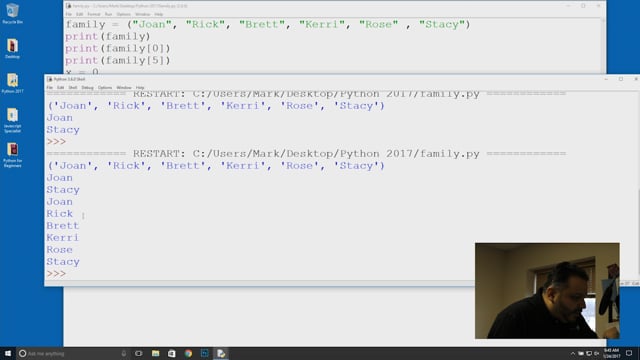The image size is (640, 360).
Task: Click the network icon in system tray
Action: point(589,353)
